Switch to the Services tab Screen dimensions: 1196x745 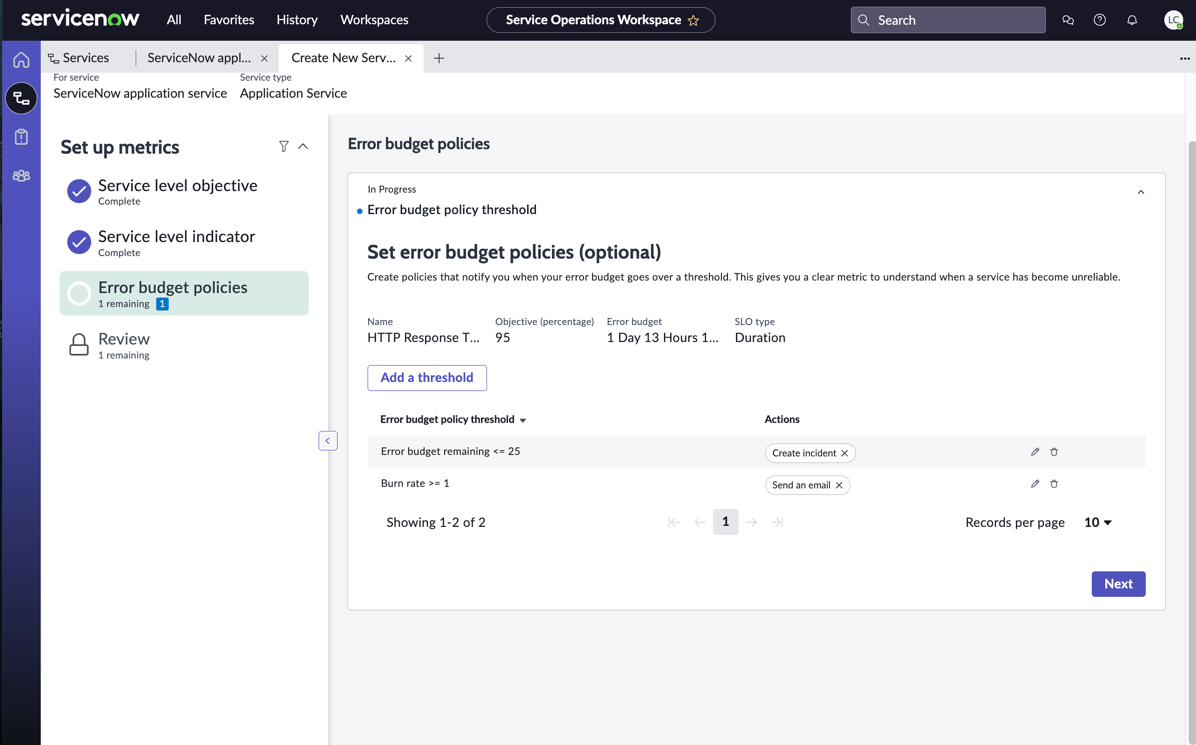[79, 58]
